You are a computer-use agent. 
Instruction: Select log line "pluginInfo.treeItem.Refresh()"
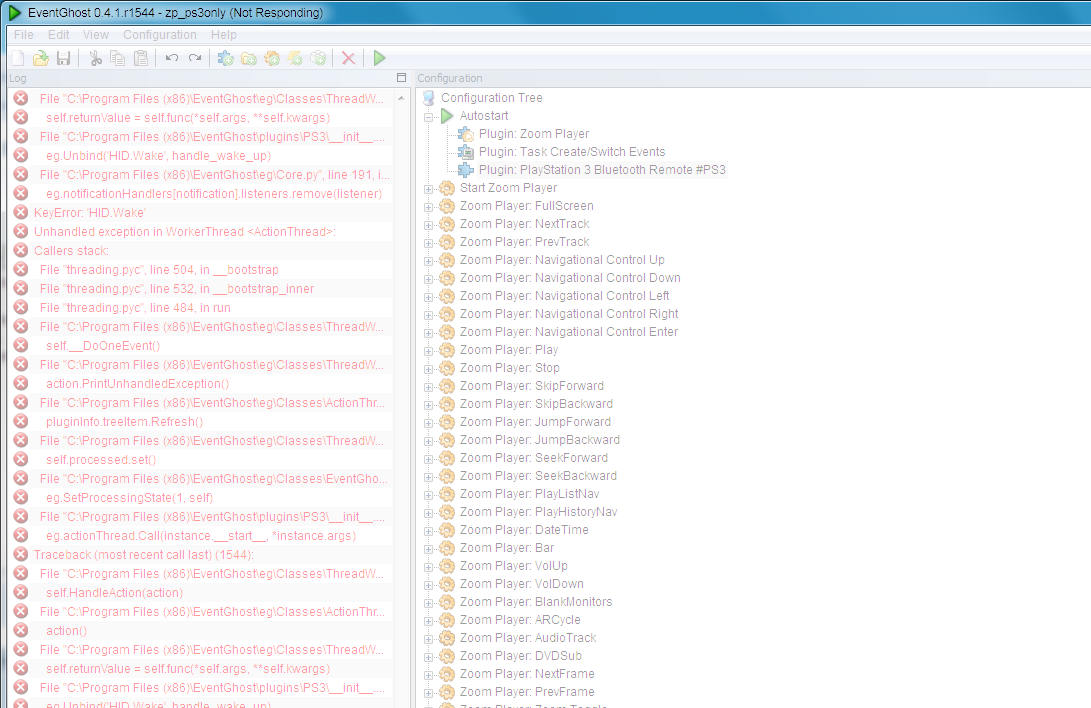coord(125,422)
